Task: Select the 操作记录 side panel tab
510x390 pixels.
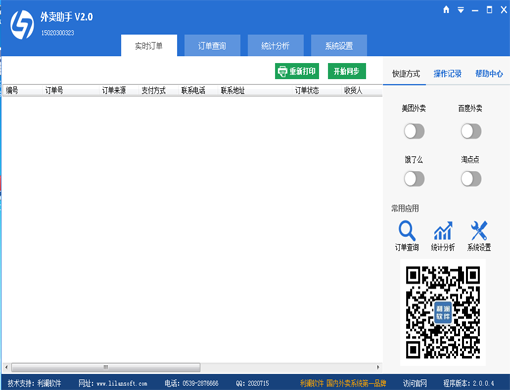Action: tap(447, 74)
